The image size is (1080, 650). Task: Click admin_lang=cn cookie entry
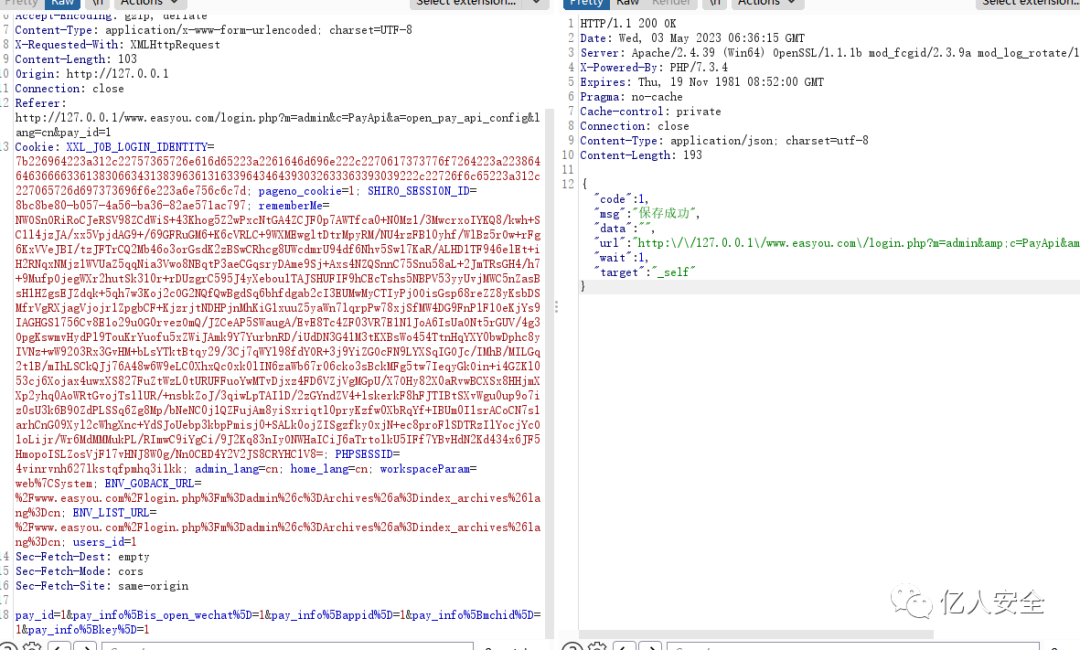[237, 469]
